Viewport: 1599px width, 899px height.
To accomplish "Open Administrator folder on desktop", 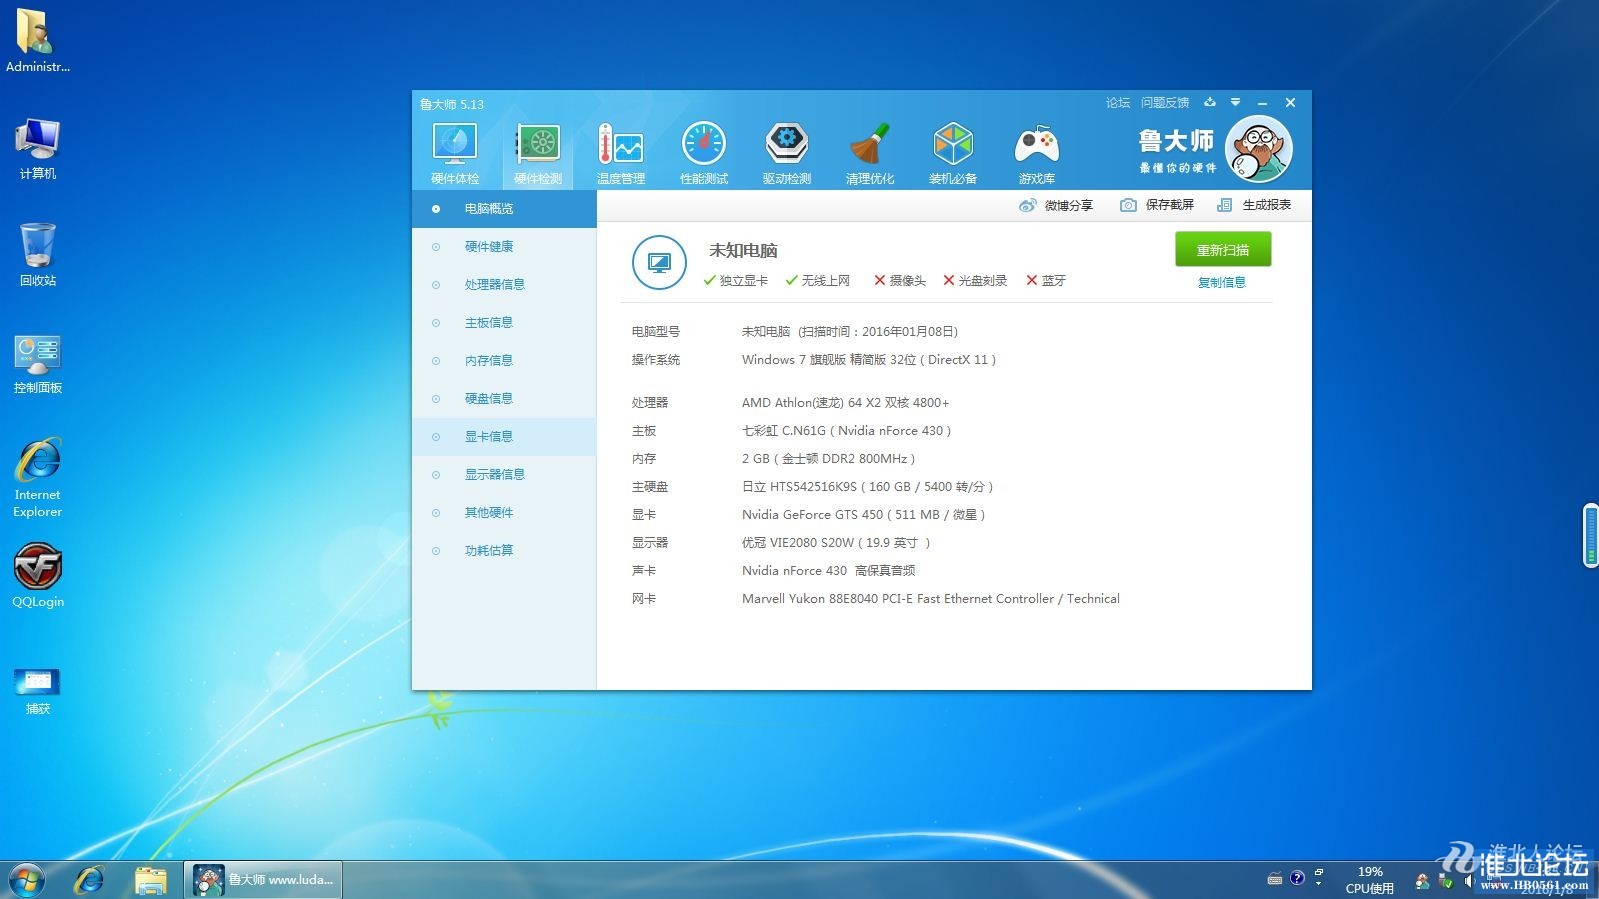I will (x=38, y=40).
